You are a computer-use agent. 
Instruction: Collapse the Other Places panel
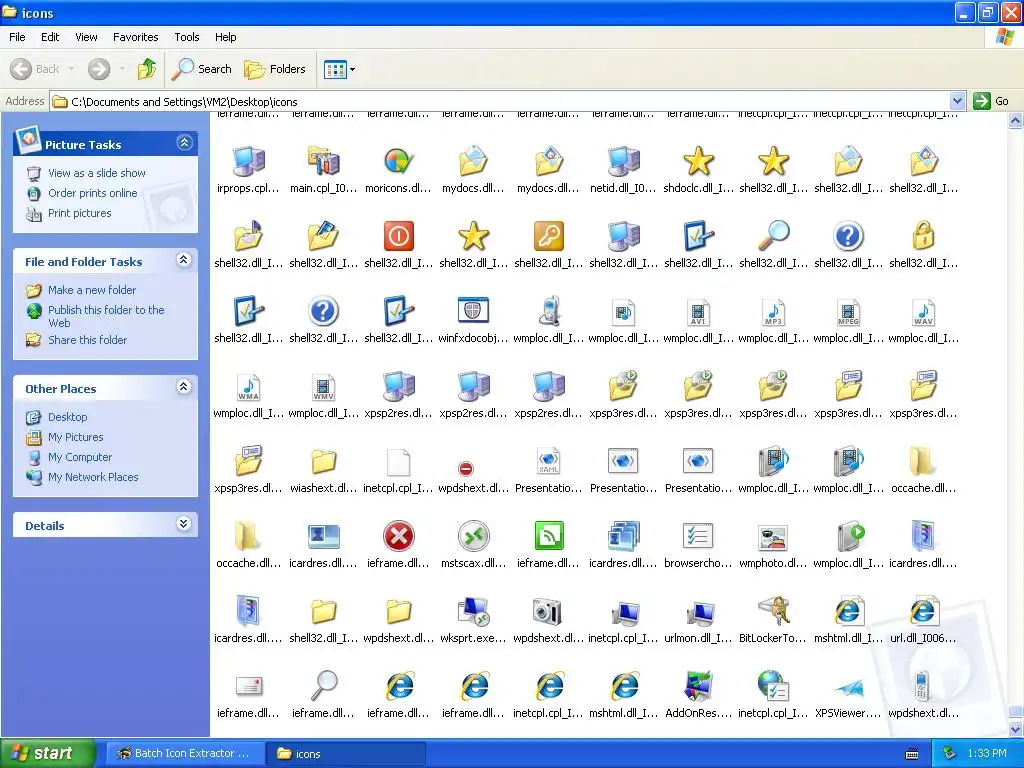[184, 387]
